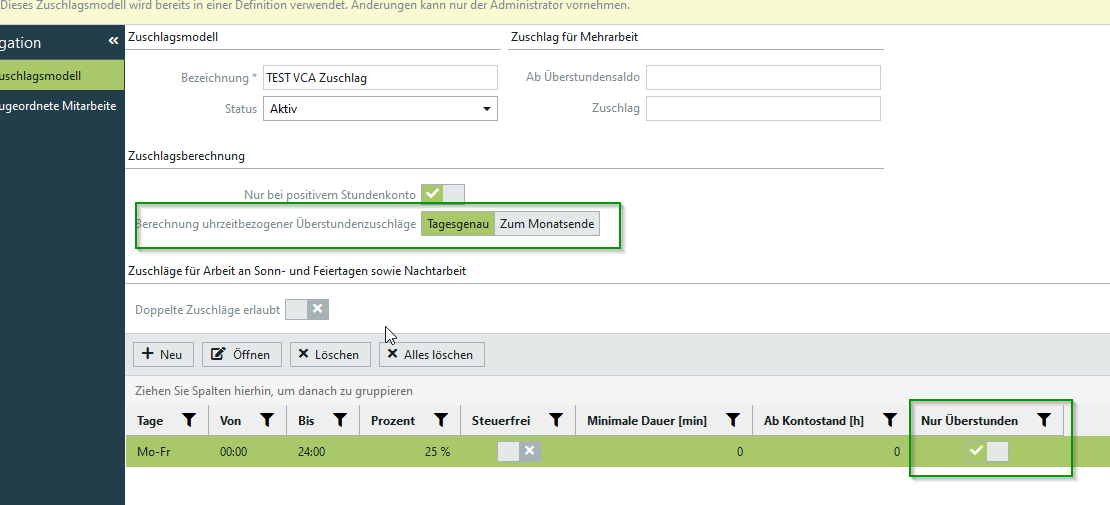Click the Ab Überstundensaldo input field
The width and height of the screenshot is (1110, 505).
(x=763, y=78)
